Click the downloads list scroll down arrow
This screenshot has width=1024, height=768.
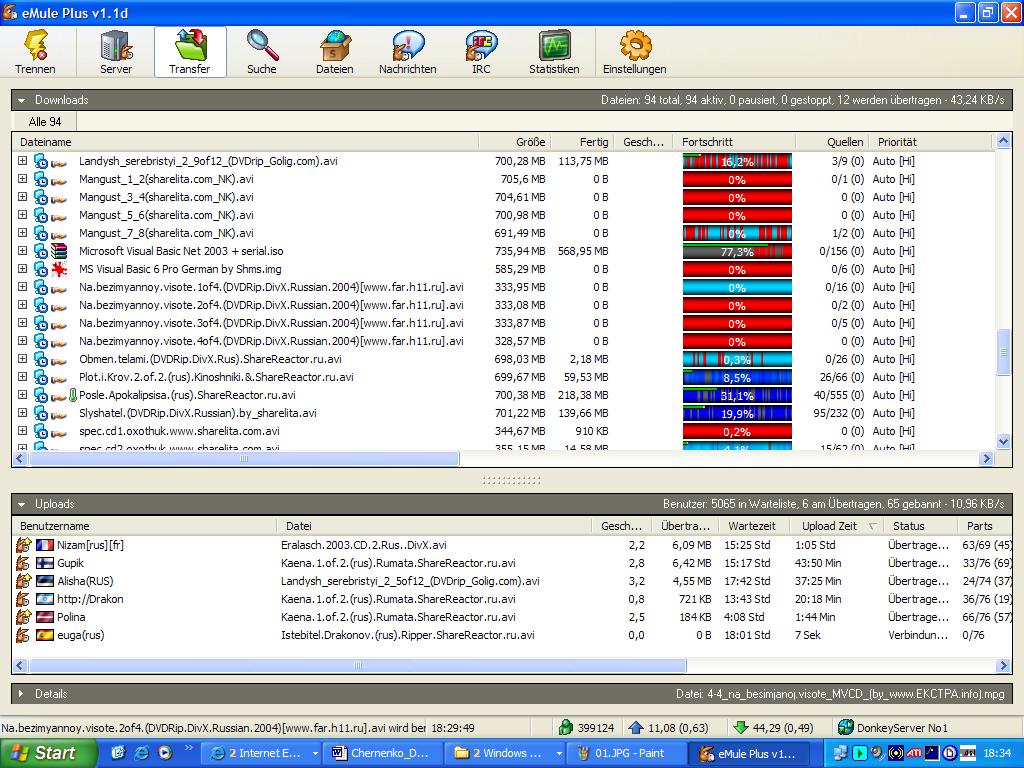point(1004,442)
